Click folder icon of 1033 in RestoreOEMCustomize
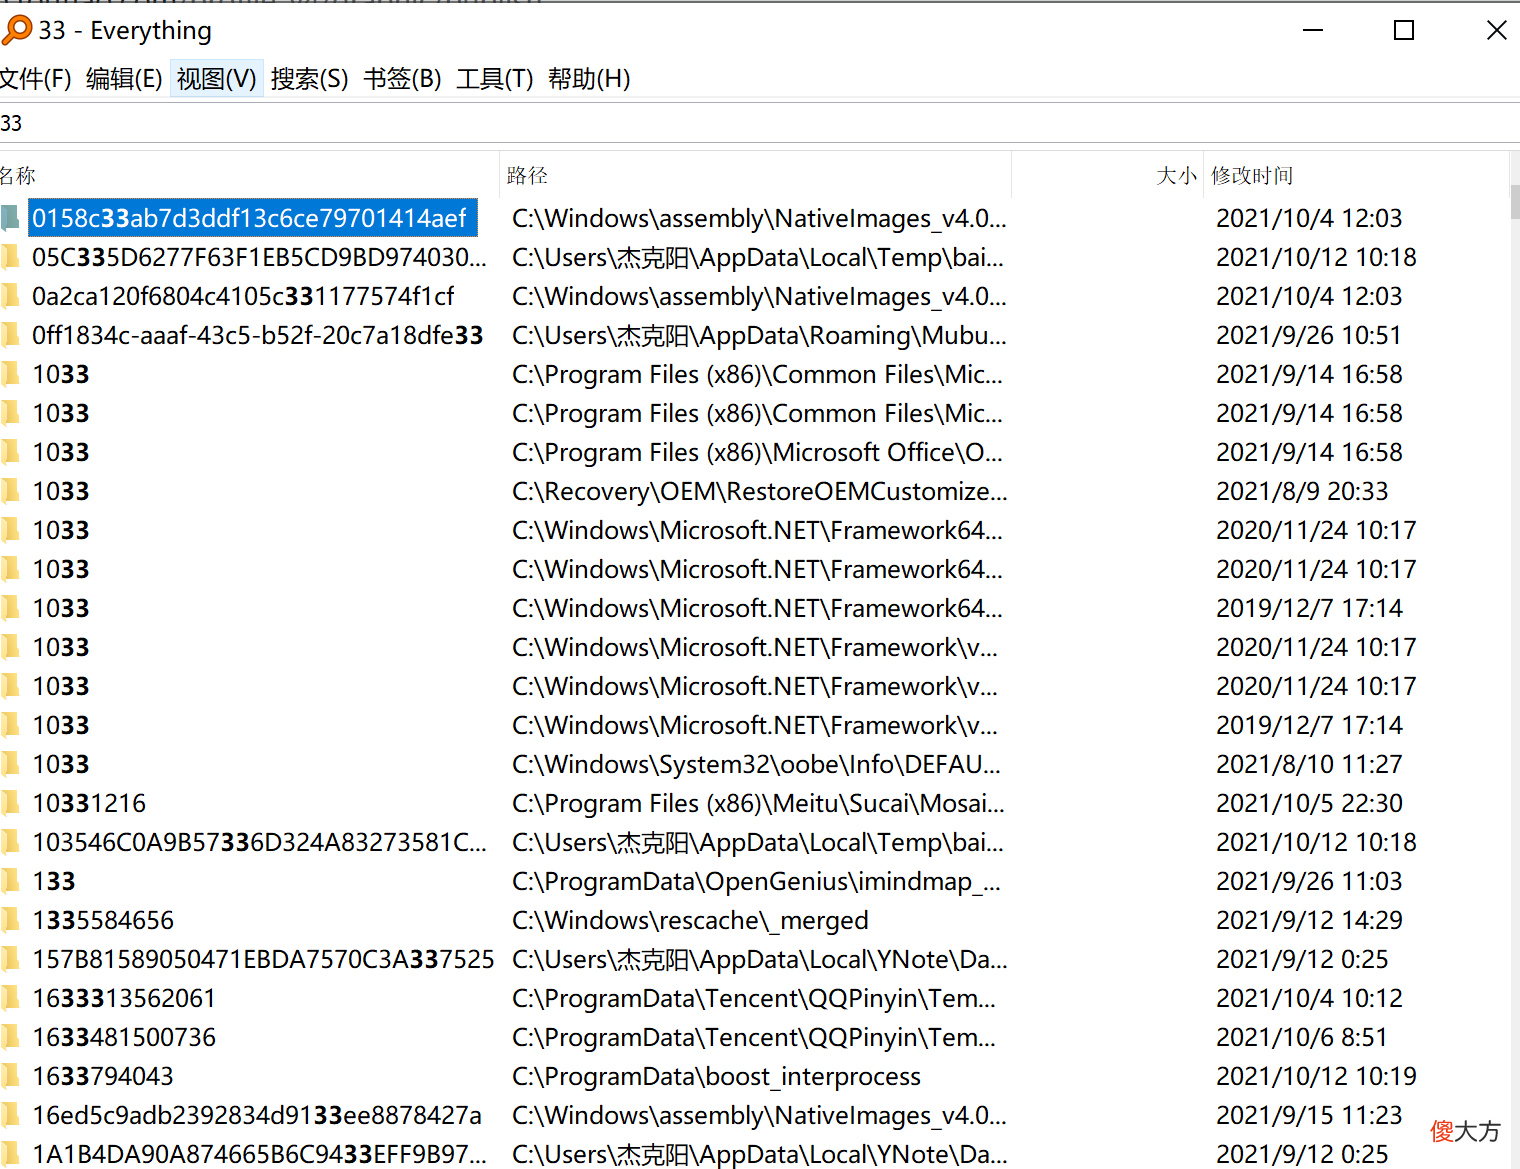Viewport: 1520px width, 1169px height. click(10, 491)
